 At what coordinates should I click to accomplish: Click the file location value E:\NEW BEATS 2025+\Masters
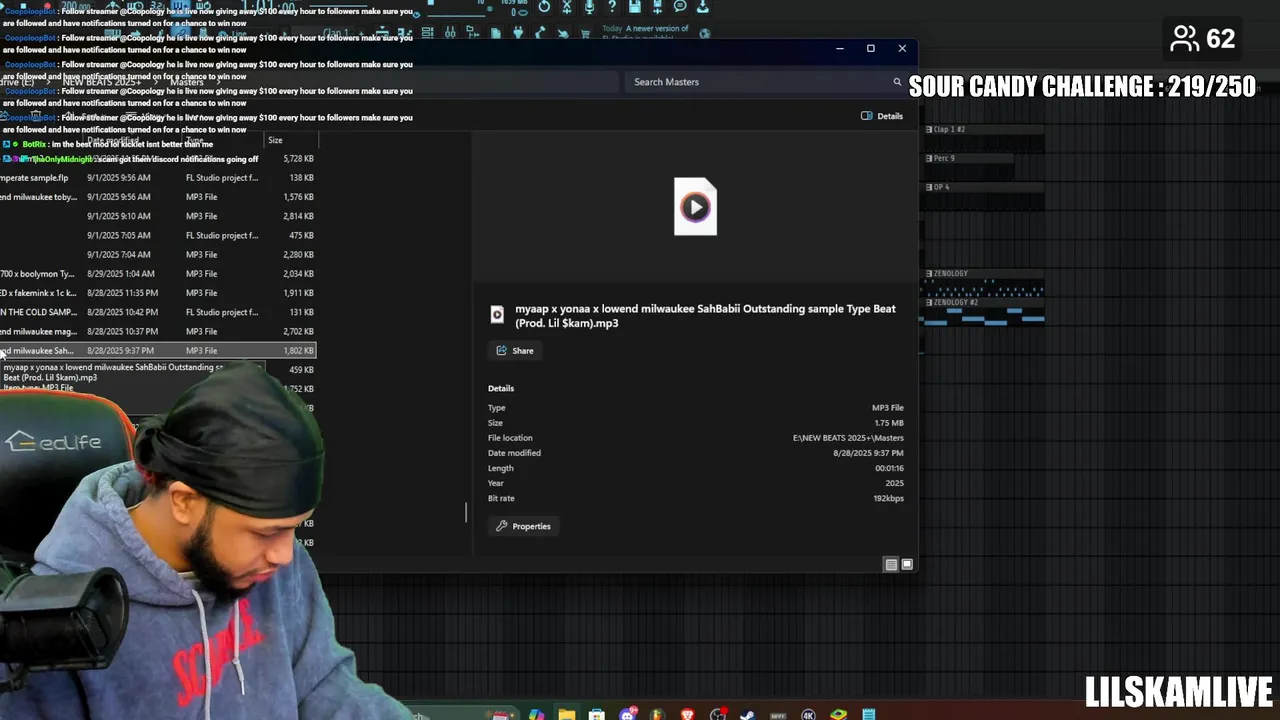tap(848, 438)
